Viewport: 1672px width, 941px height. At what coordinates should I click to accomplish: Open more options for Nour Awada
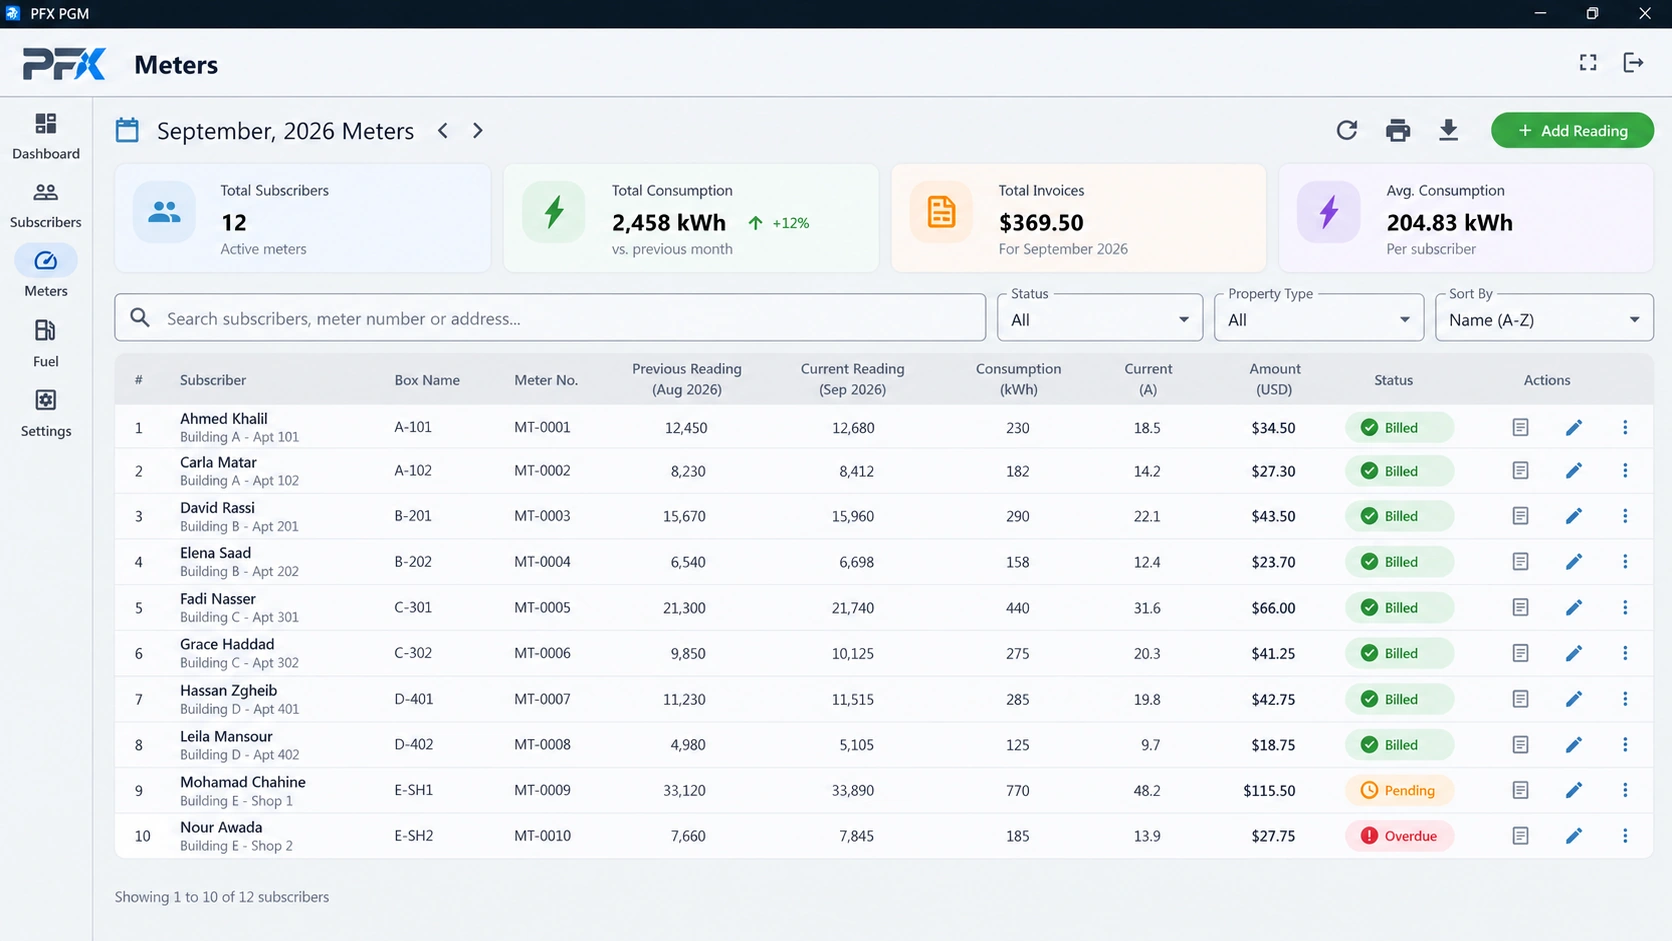1625,836
